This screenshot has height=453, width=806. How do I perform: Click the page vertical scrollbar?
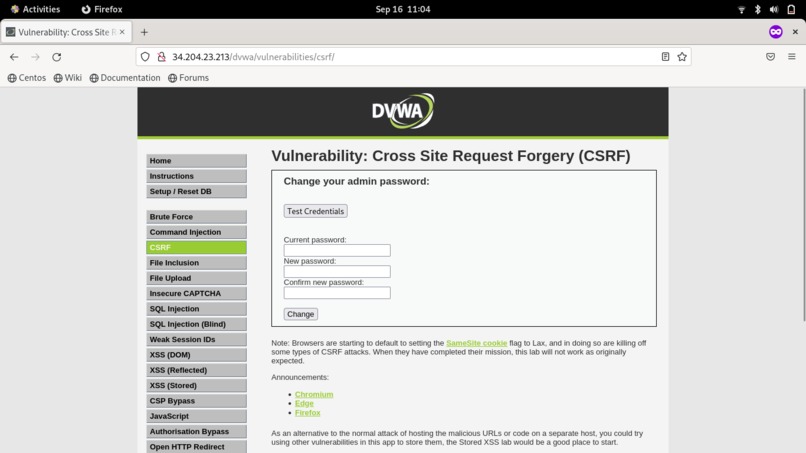(x=803, y=206)
